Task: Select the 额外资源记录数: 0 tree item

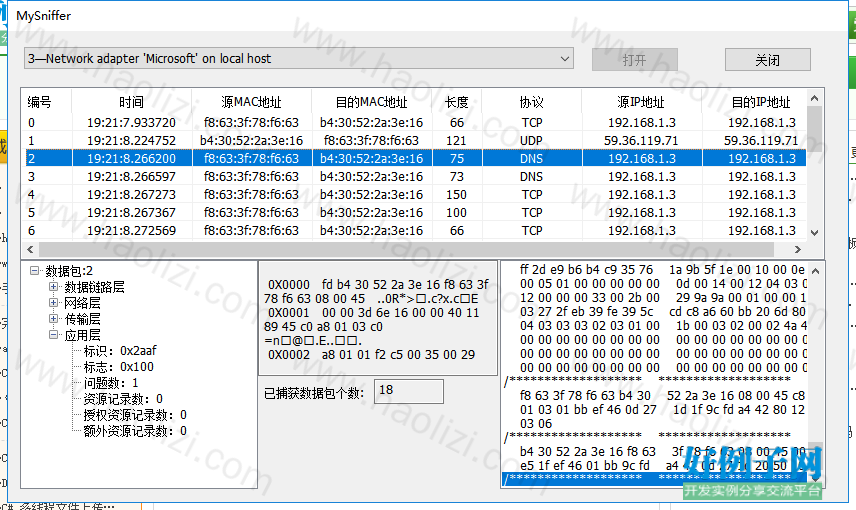Action: 135,431
